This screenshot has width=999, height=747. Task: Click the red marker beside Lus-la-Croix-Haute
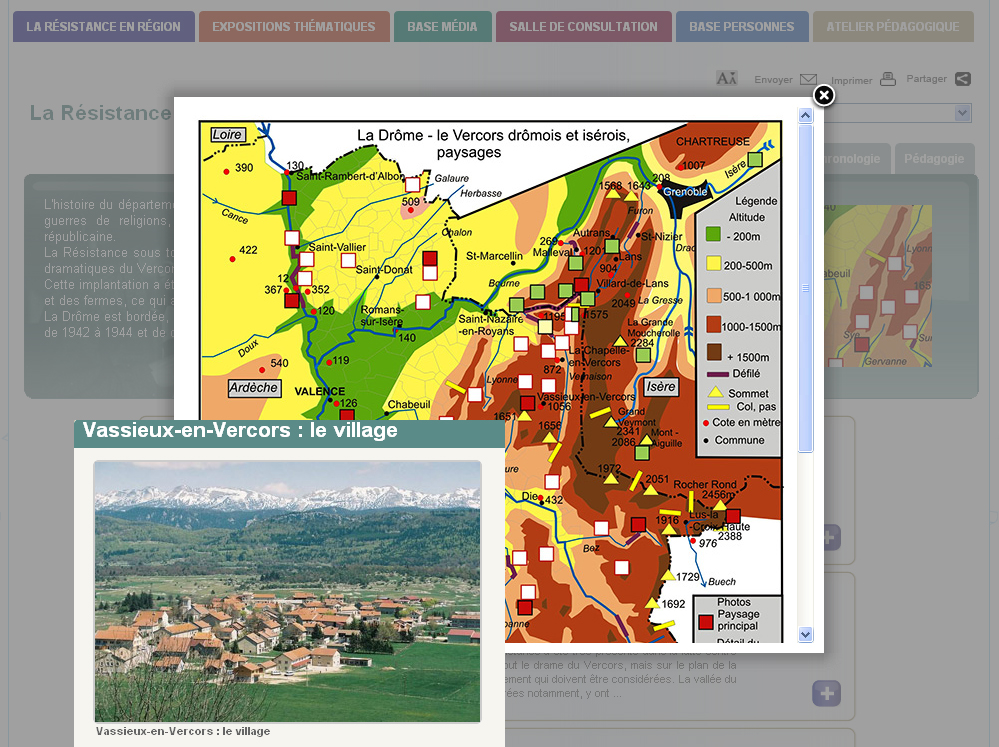[x=733, y=516]
